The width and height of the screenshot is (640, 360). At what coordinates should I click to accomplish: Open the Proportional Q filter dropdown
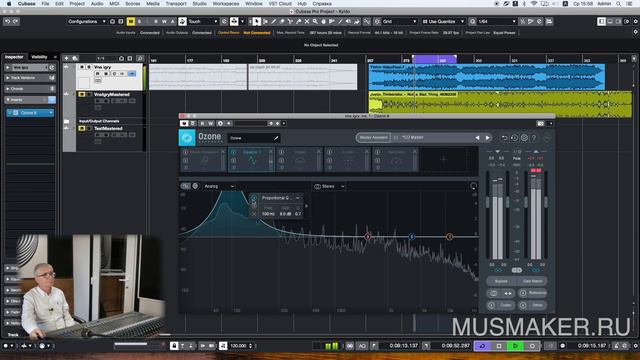click(281, 198)
